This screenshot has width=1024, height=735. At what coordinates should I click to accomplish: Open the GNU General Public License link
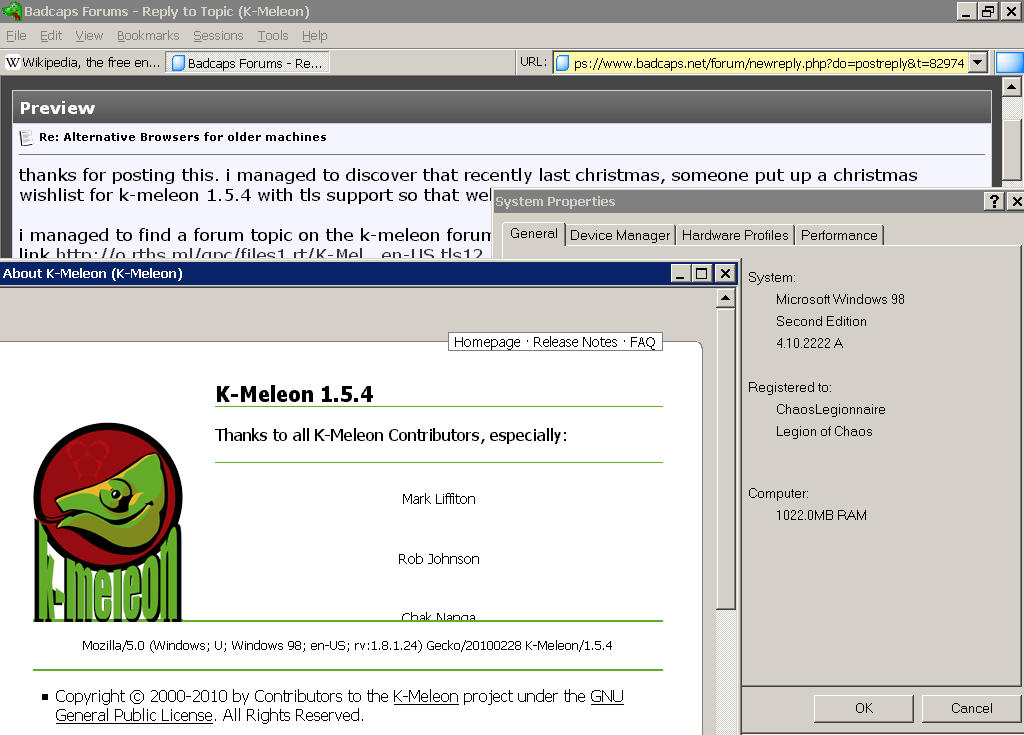[339, 706]
